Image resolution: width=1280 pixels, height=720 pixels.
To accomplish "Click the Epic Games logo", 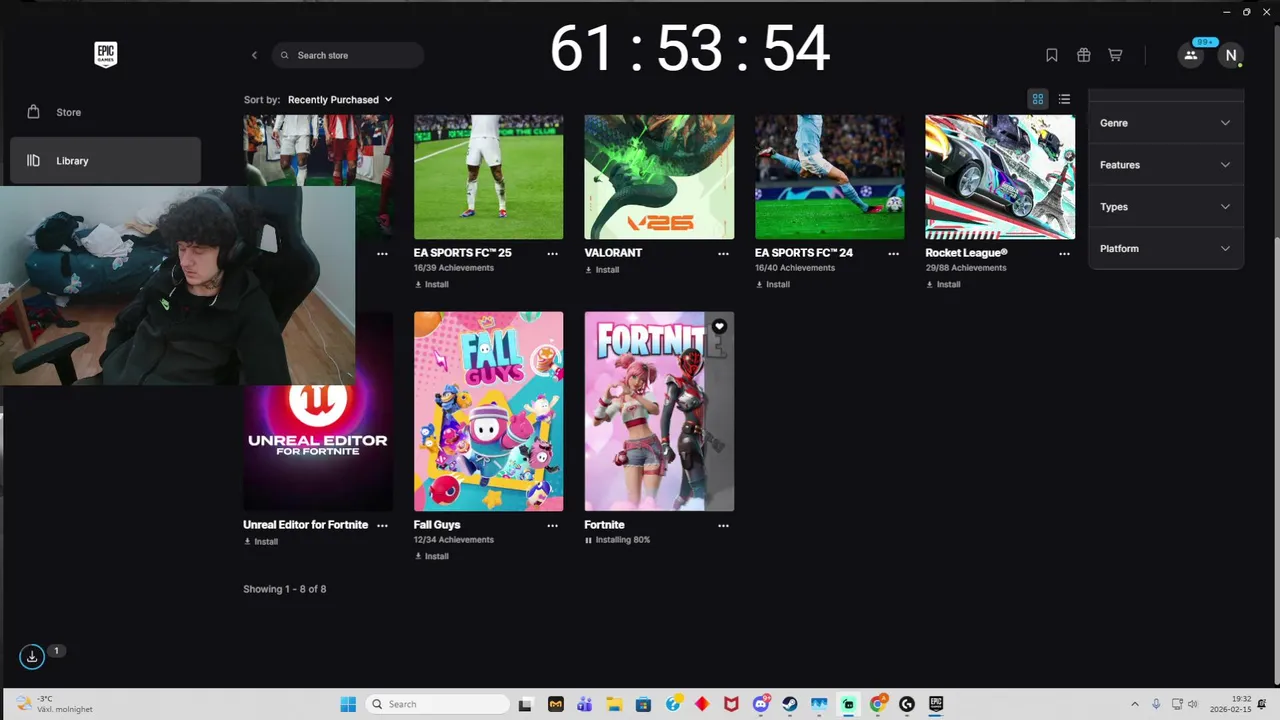I will [x=105, y=55].
